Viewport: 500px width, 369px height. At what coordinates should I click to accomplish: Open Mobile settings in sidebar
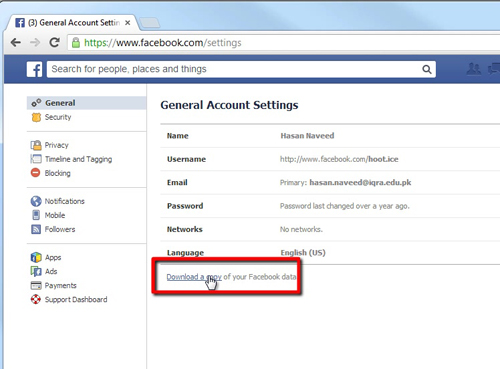pyautogui.click(x=55, y=215)
